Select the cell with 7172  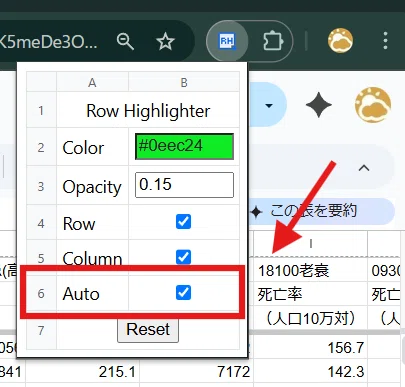coord(197,371)
